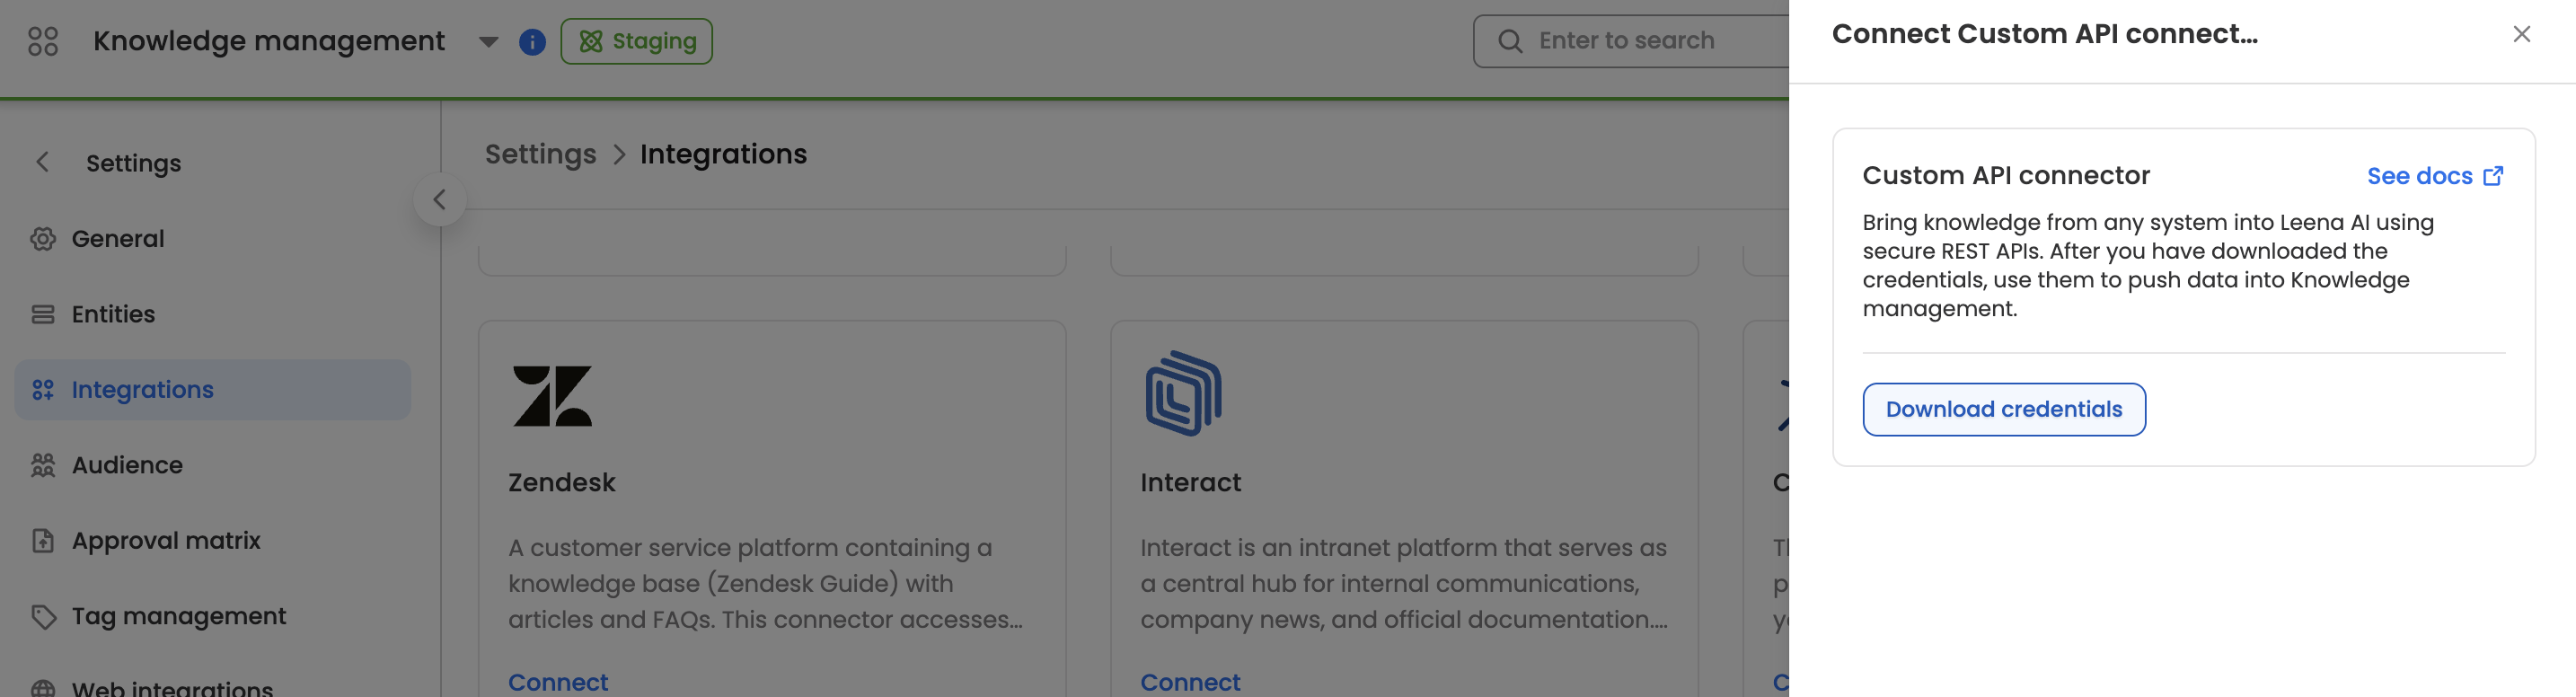Close the Connect Custom API panel
The image size is (2576, 697).
(x=2521, y=34)
